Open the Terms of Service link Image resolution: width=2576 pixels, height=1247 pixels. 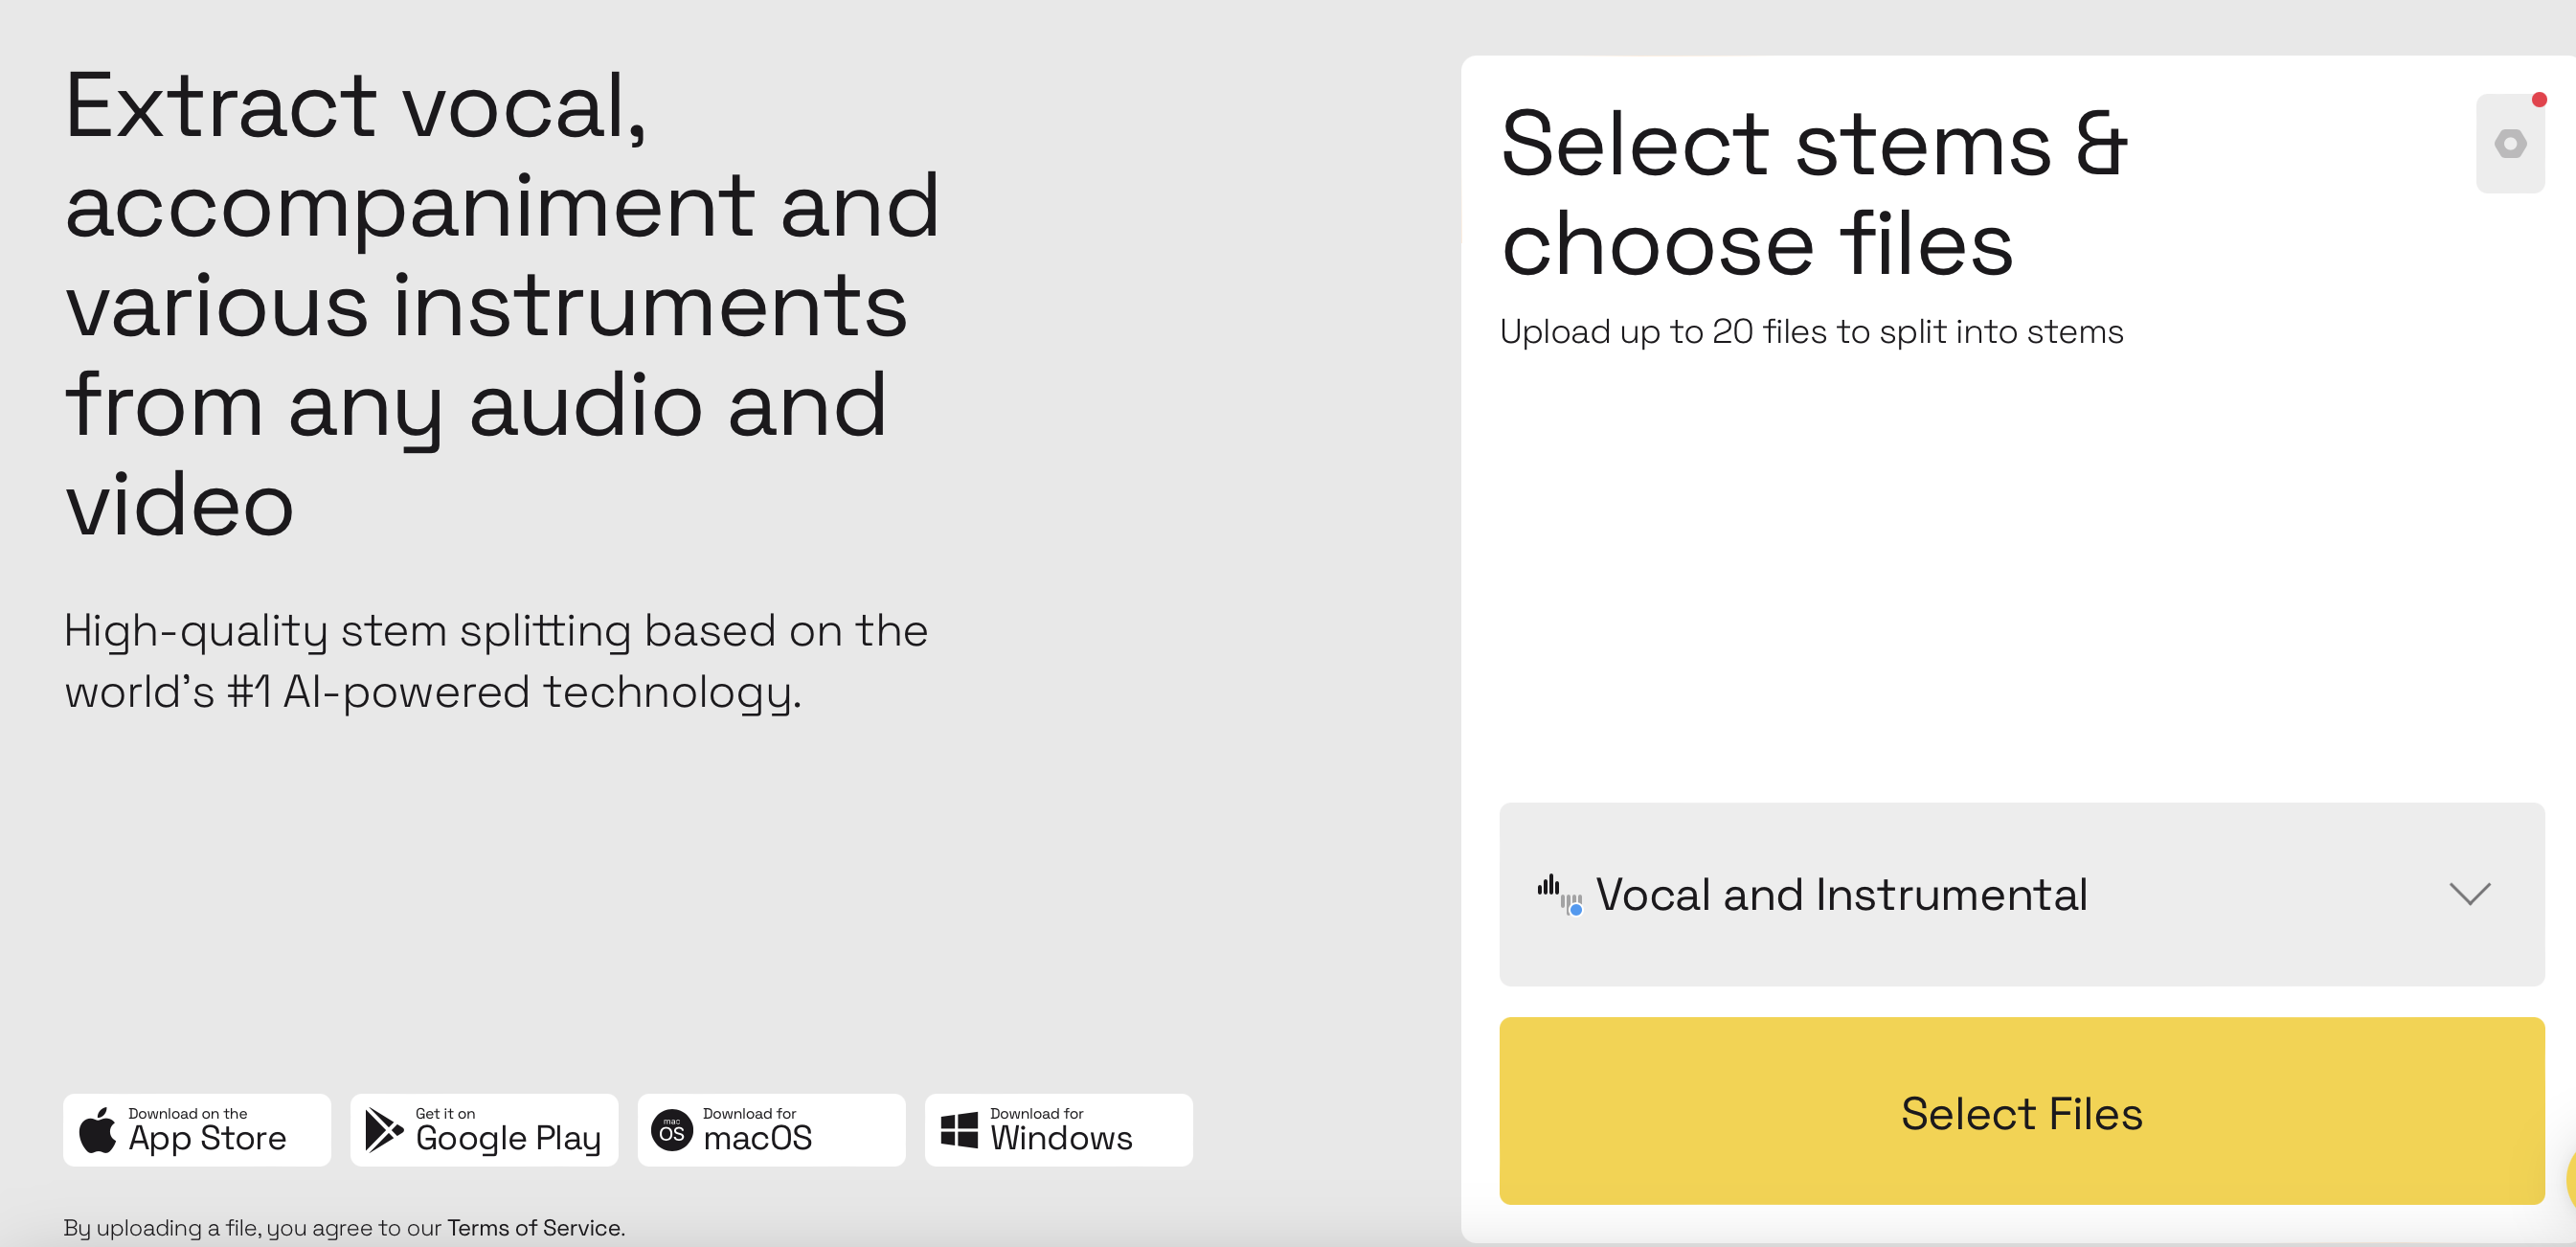(535, 1227)
